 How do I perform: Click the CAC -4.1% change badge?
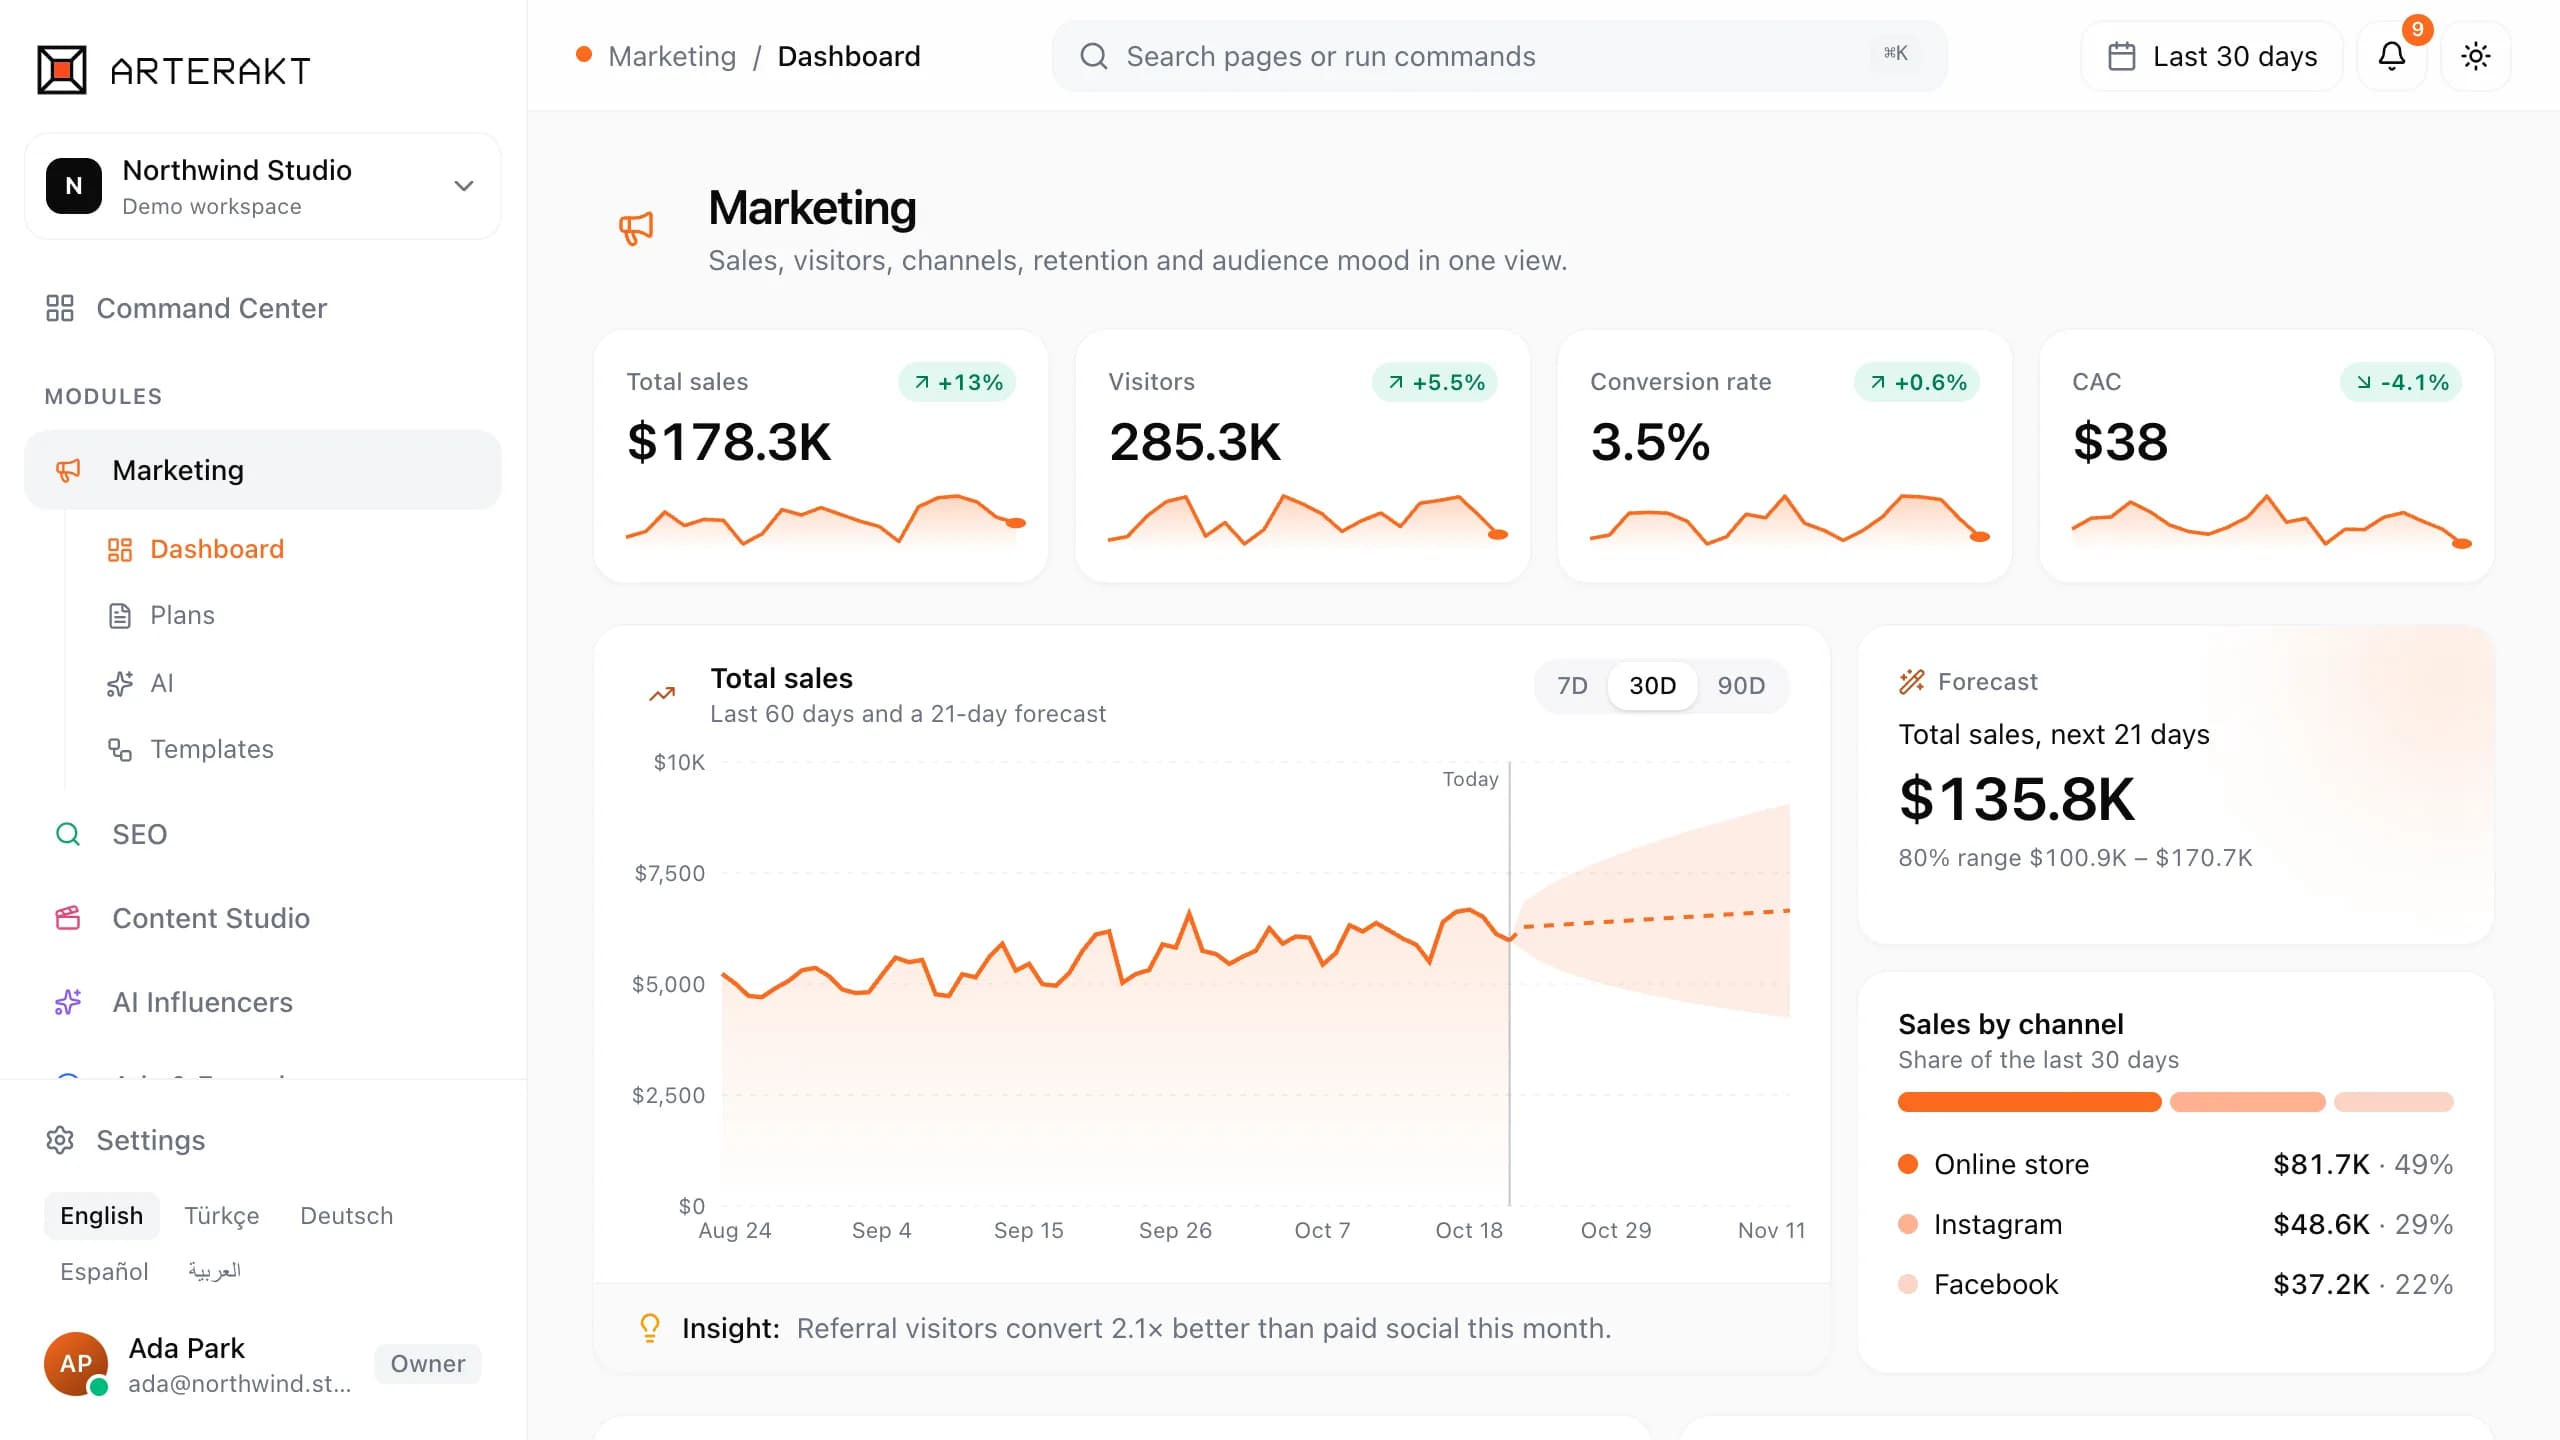(2400, 382)
